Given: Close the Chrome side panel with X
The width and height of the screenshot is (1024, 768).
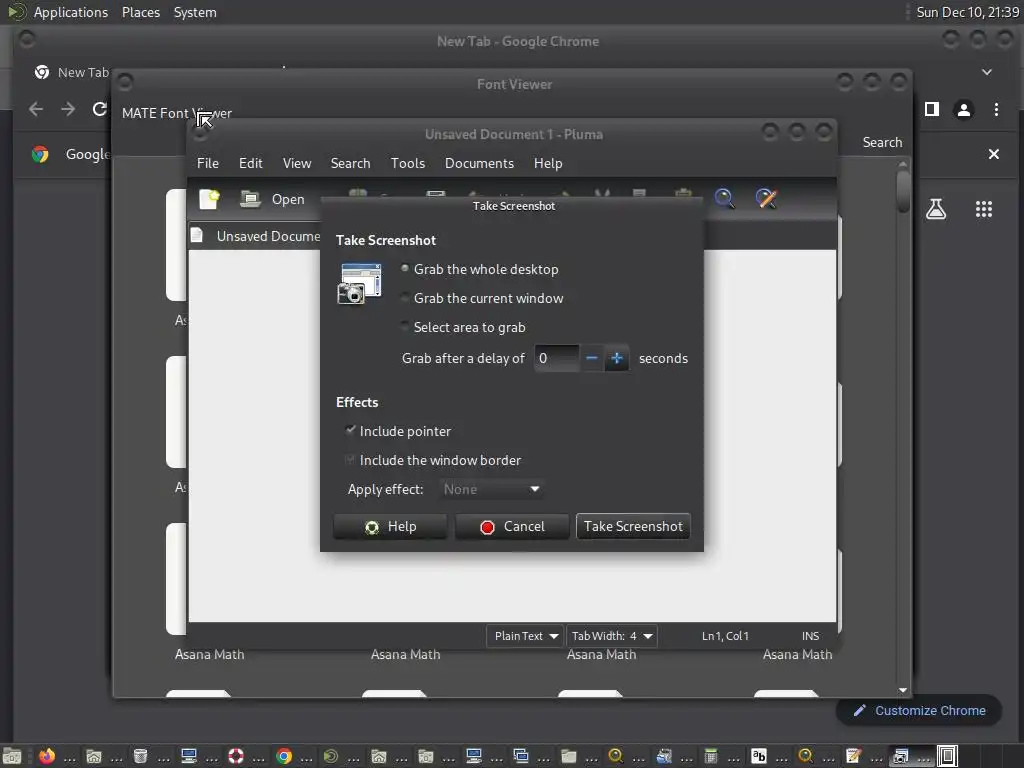Looking at the screenshot, I should 993,154.
